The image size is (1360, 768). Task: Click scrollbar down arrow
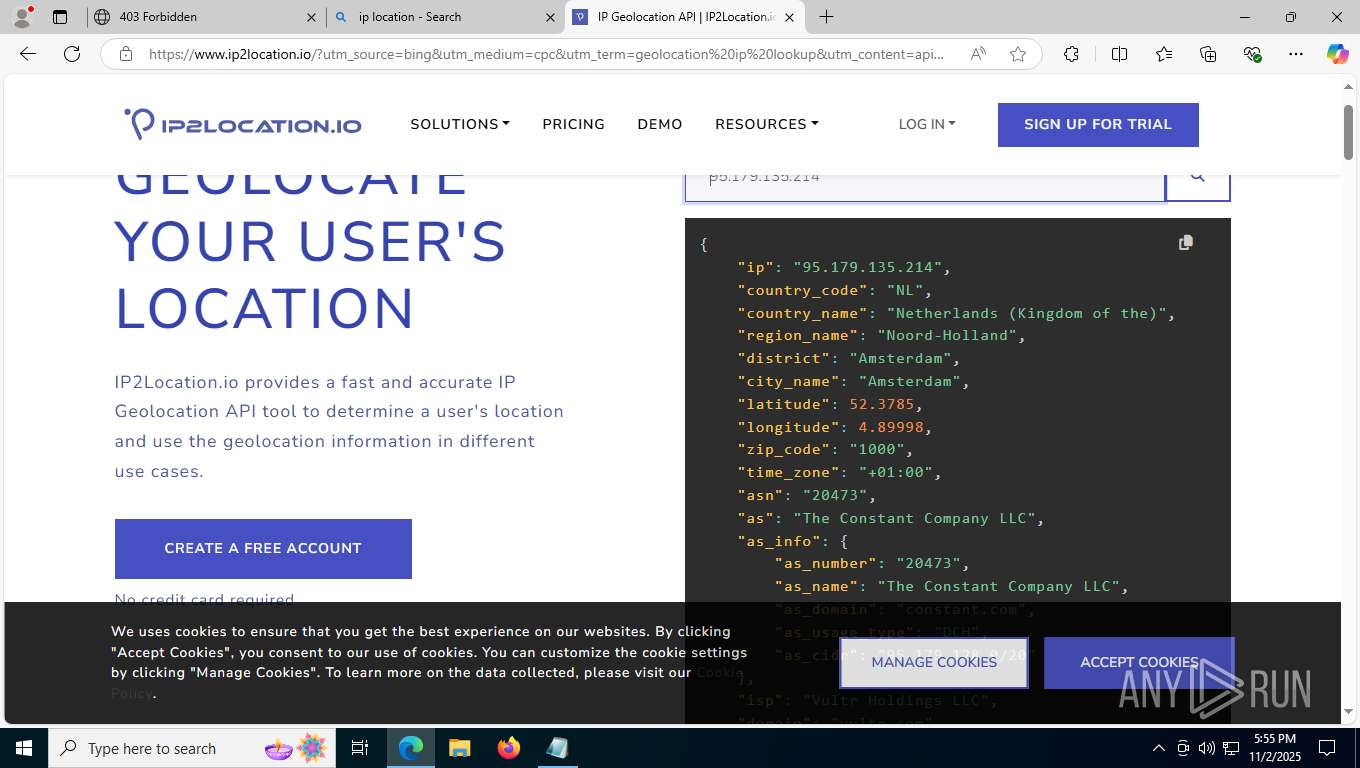pyautogui.click(x=1348, y=712)
